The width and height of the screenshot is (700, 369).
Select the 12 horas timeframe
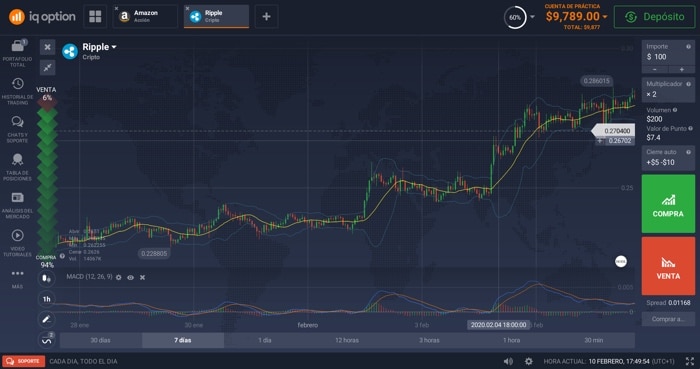[347, 340]
